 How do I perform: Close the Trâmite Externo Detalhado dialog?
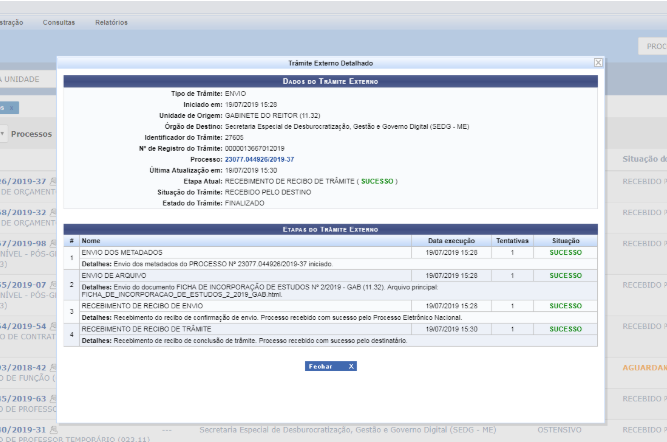598,62
